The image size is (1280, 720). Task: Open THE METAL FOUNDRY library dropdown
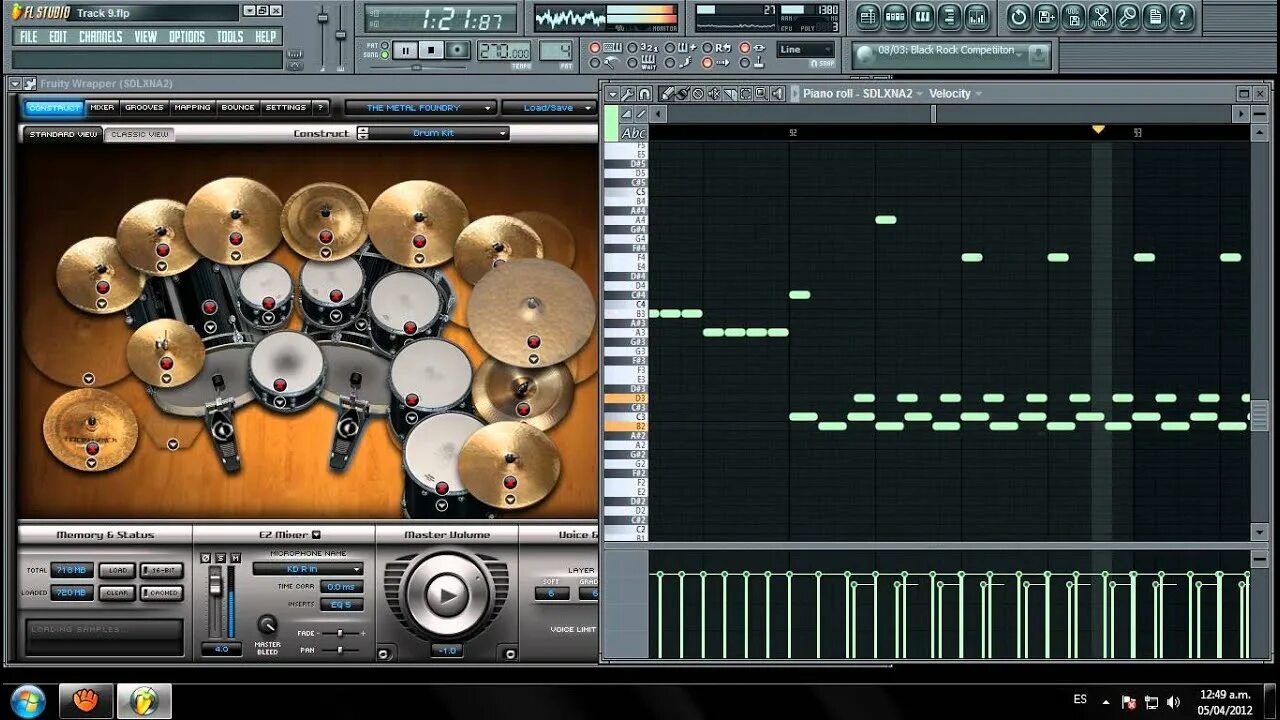coord(420,108)
